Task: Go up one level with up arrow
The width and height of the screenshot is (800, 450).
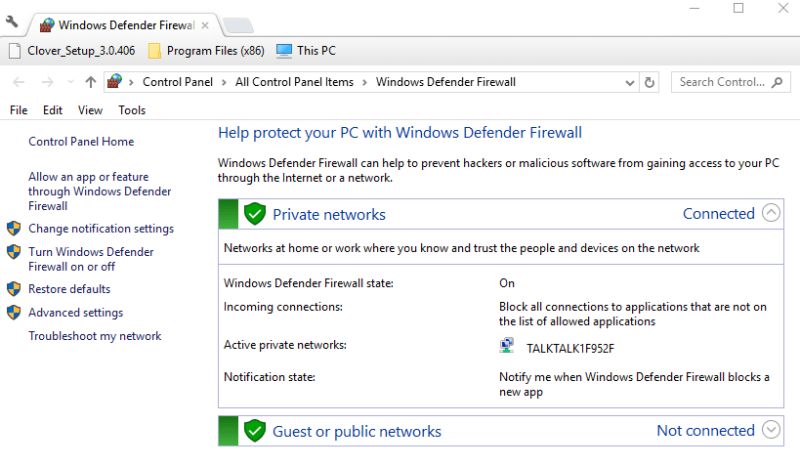Action: [x=91, y=82]
